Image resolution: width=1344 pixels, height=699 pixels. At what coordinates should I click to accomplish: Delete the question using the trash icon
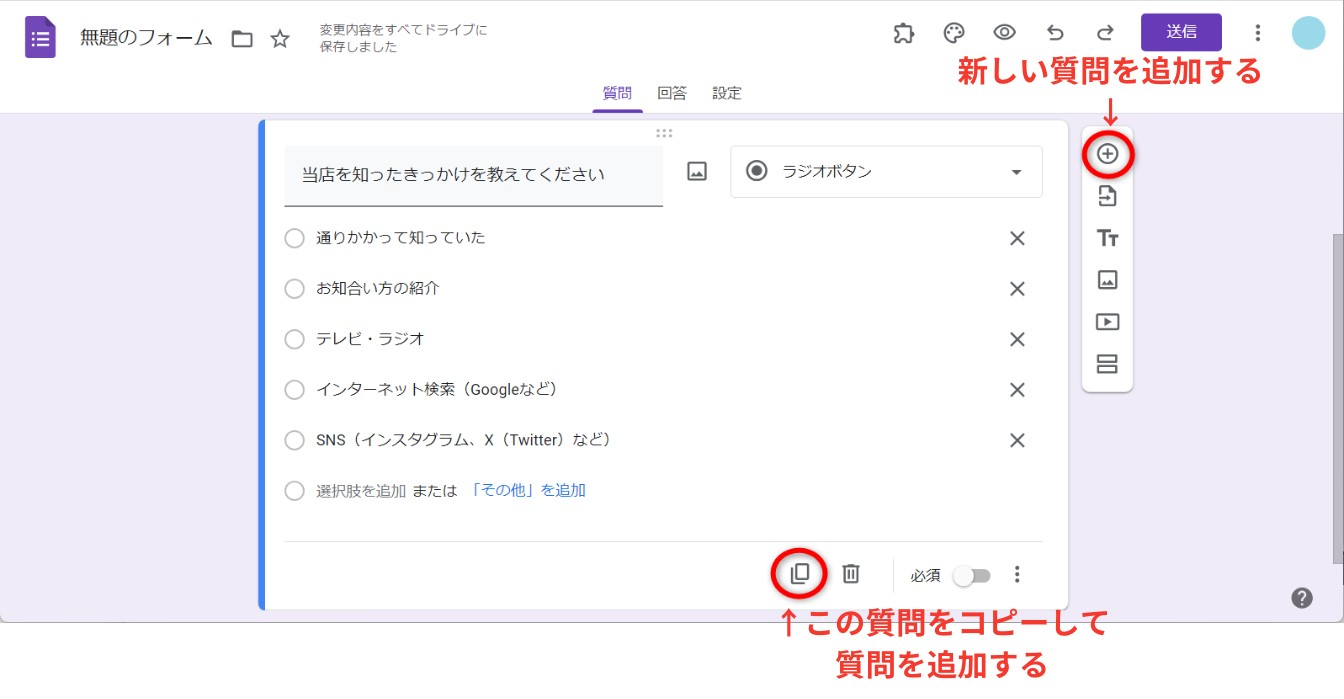pos(850,574)
